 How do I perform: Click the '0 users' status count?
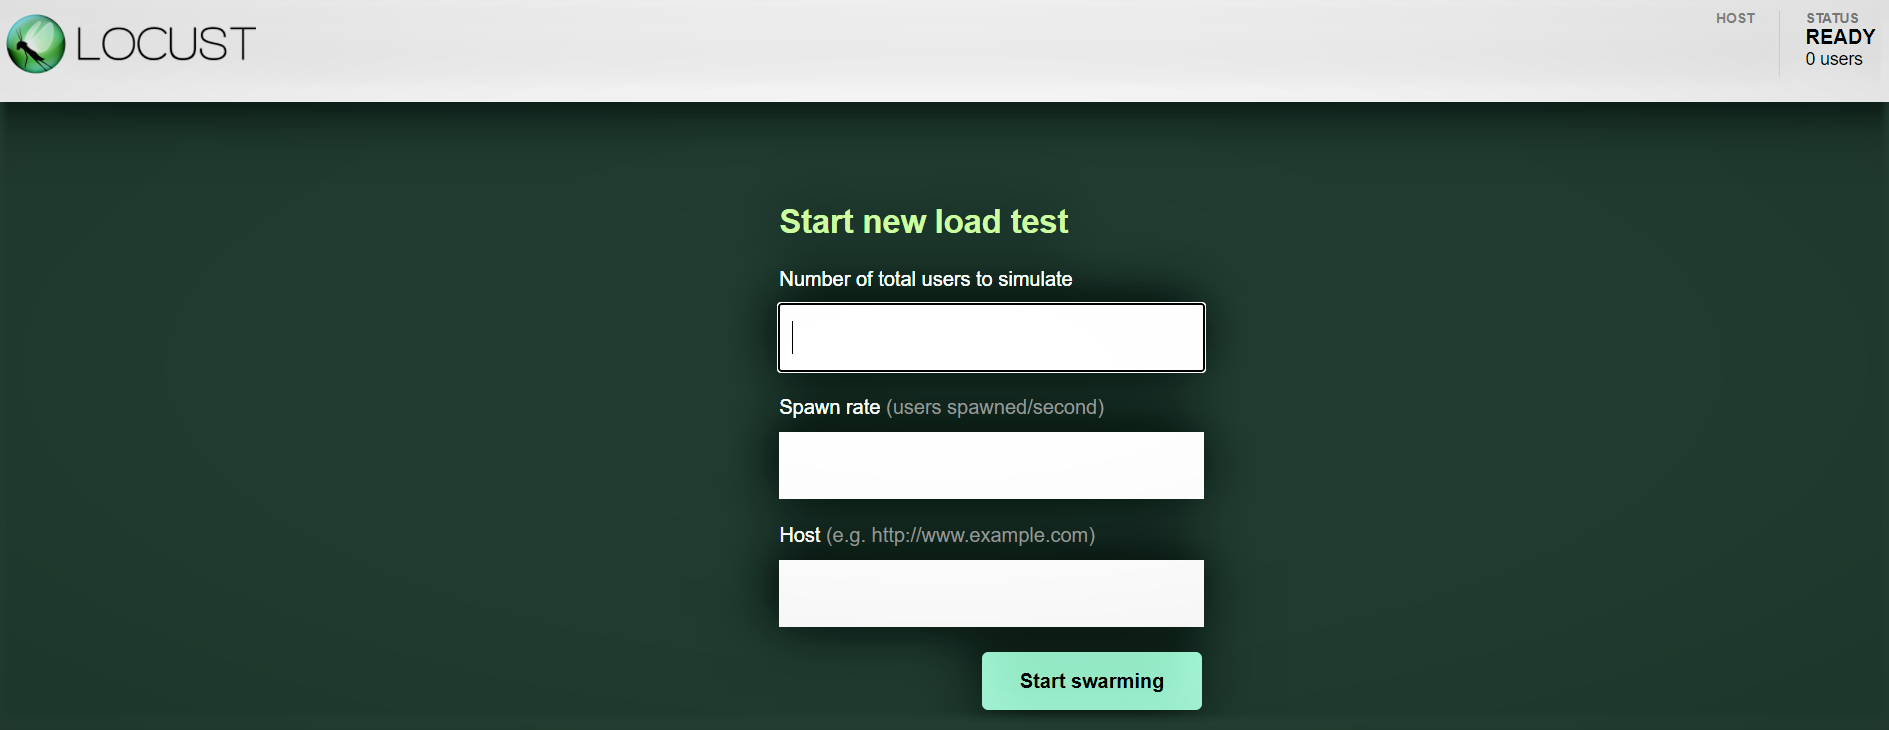(1834, 59)
